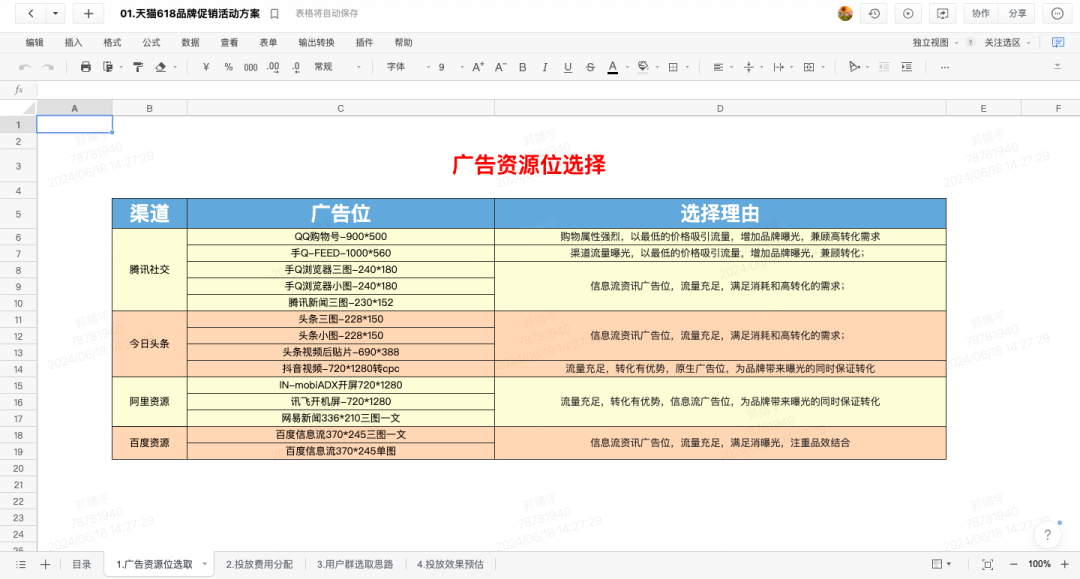The height and width of the screenshot is (579, 1080).
Task: Open the font color swatch
Action: pyautogui.click(x=612, y=67)
